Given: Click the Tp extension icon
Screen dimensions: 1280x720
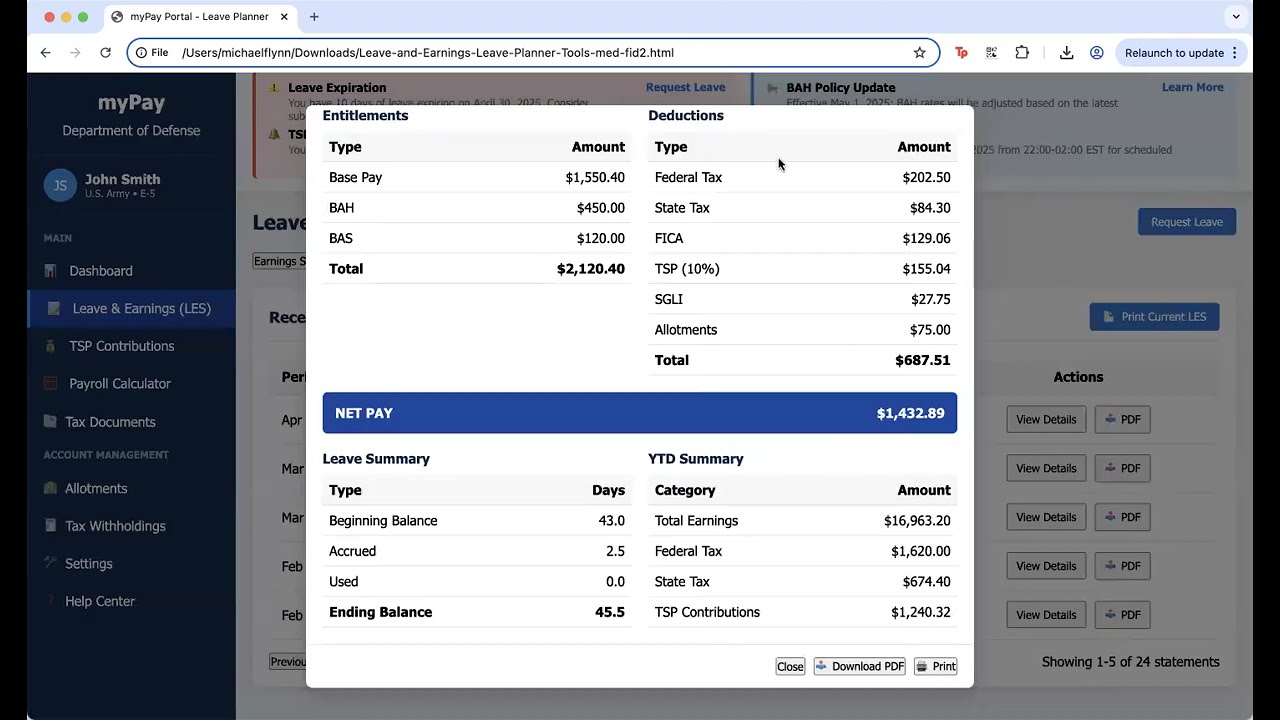Looking at the screenshot, I should pos(961,53).
